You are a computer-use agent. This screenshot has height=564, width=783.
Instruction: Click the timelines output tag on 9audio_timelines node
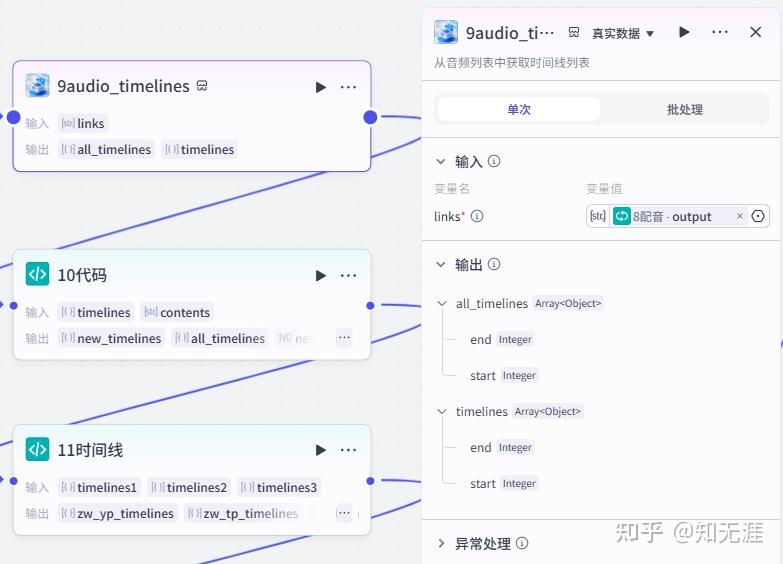[200, 149]
